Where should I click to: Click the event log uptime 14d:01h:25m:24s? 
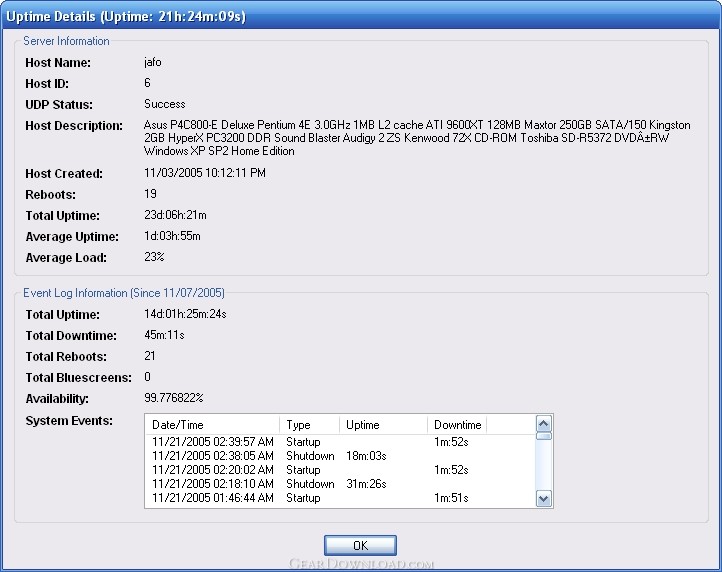click(x=185, y=314)
